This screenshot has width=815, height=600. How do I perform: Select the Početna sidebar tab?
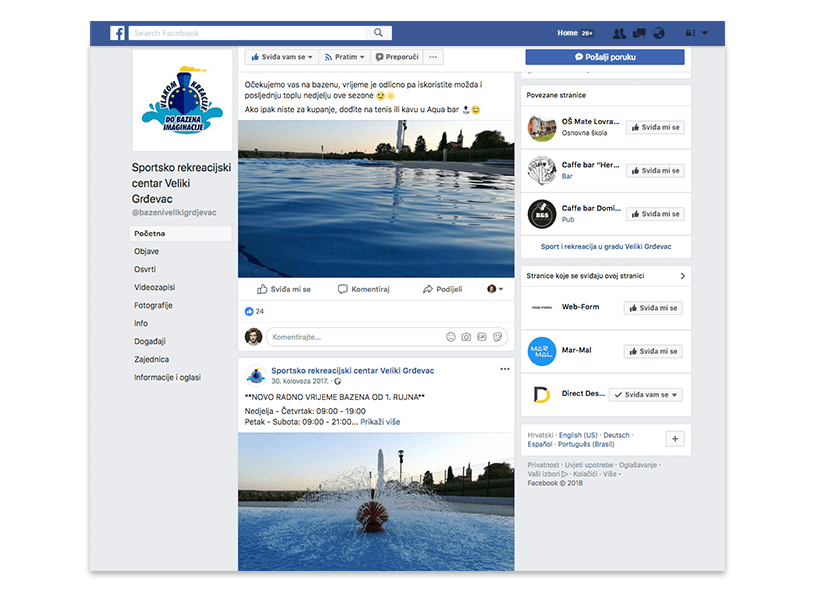click(180, 233)
